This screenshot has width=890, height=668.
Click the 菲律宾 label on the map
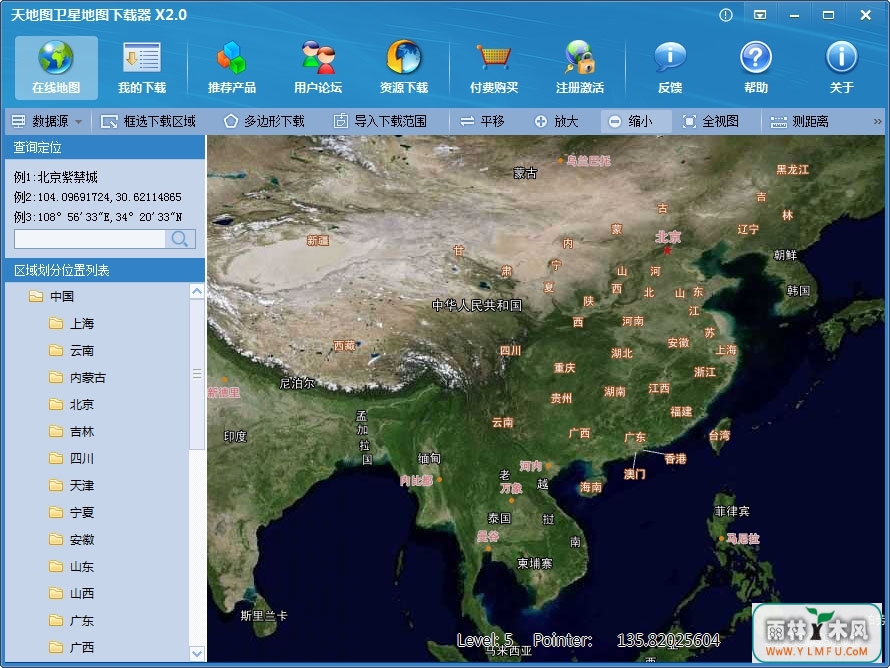point(732,511)
